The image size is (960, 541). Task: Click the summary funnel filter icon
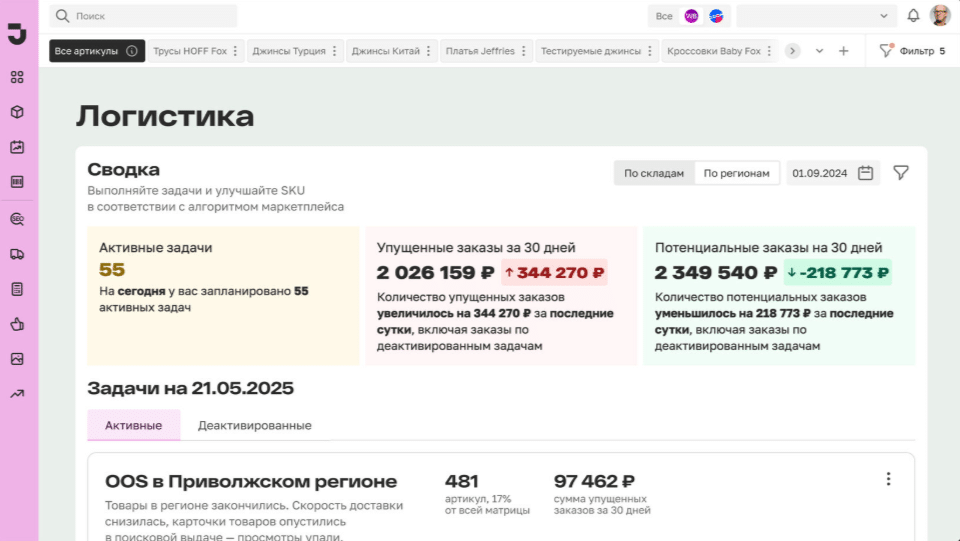click(901, 173)
